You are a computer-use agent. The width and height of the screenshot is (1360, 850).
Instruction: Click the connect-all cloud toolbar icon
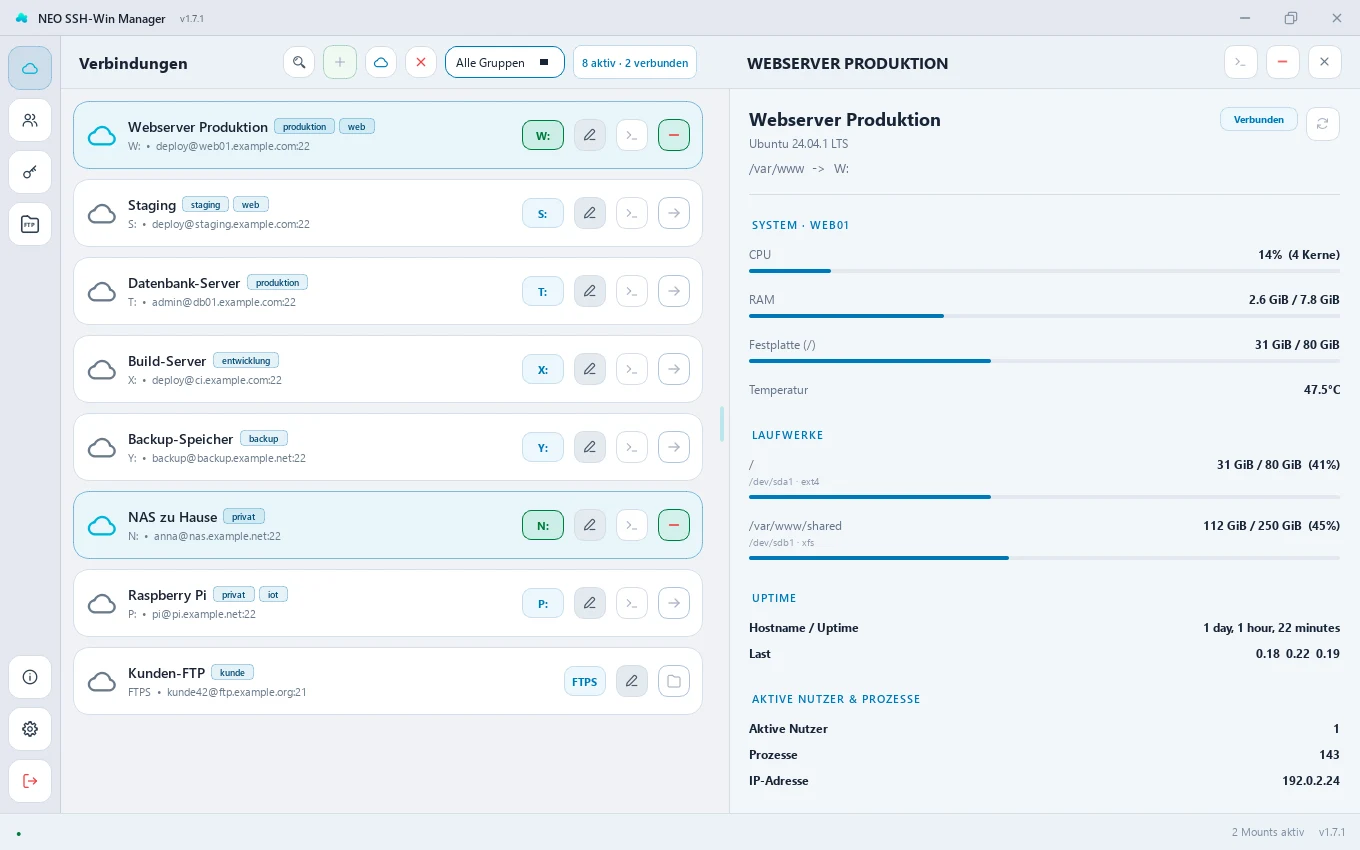click(381, 62)
